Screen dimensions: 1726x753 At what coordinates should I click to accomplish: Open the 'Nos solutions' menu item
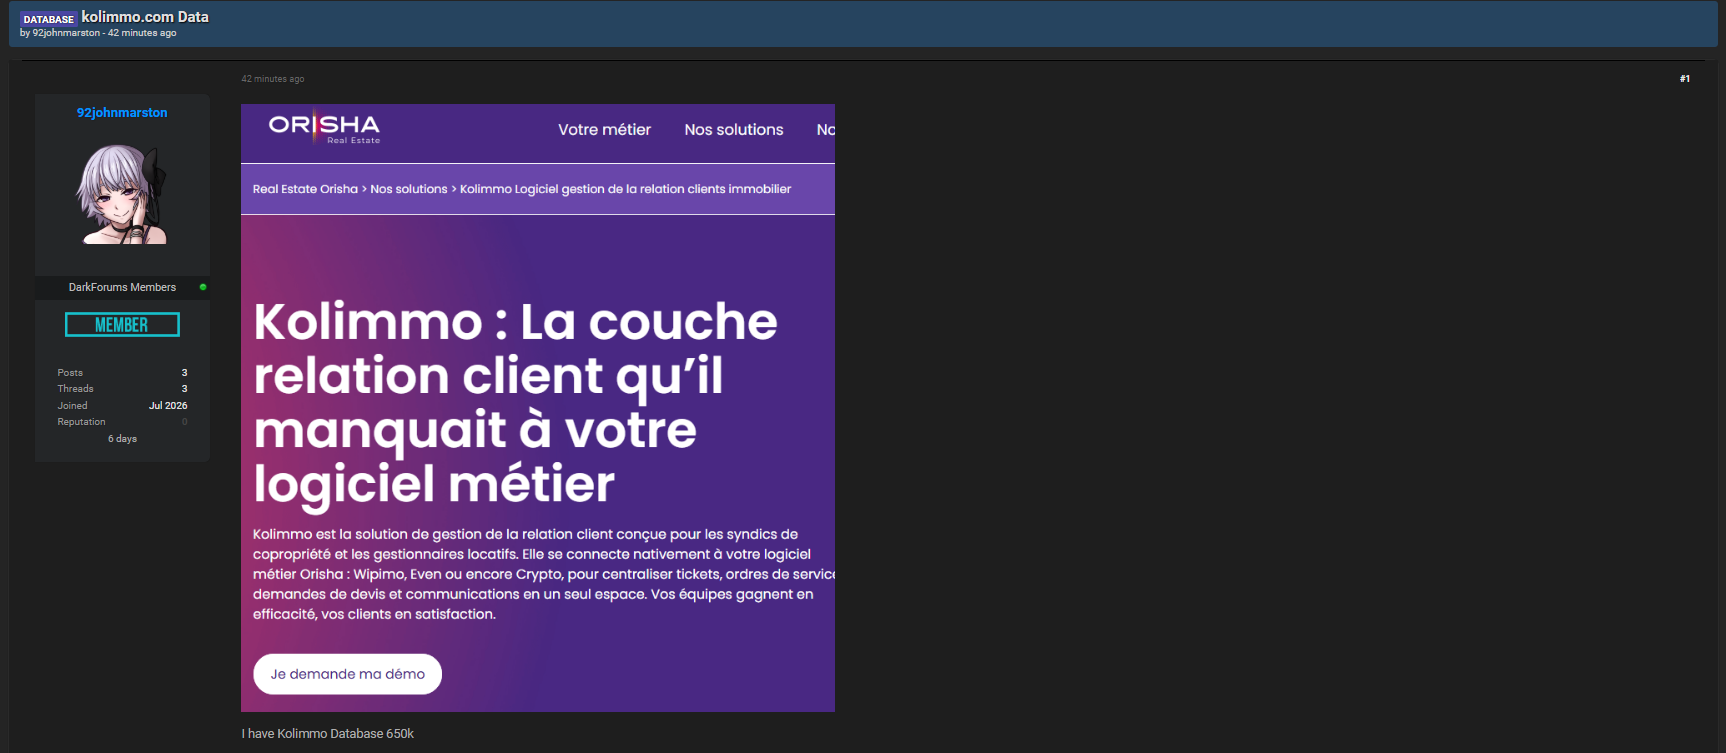[734, 130]
